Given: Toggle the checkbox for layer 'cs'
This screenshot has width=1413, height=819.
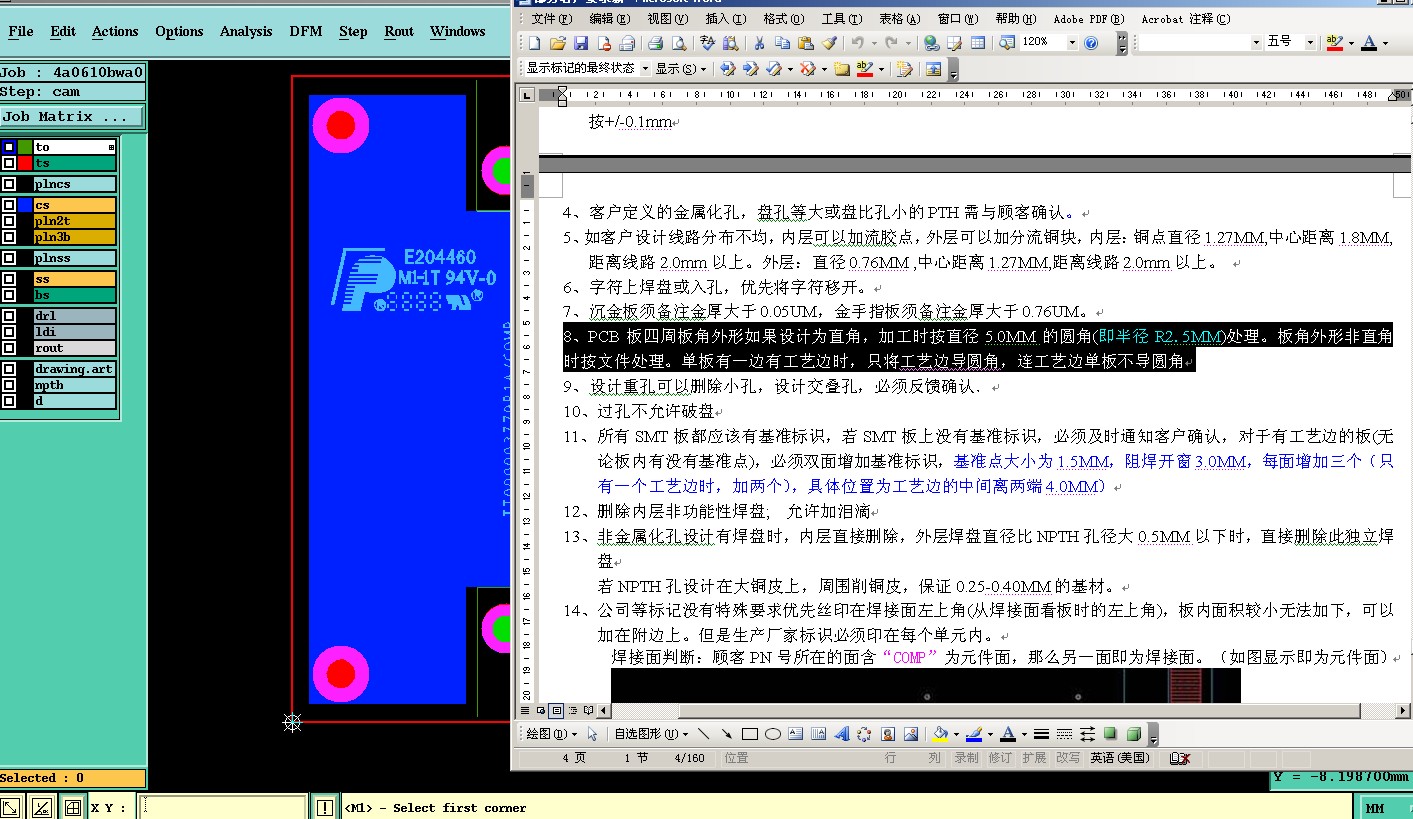Looking at the screenshot, I should point(8,205).
